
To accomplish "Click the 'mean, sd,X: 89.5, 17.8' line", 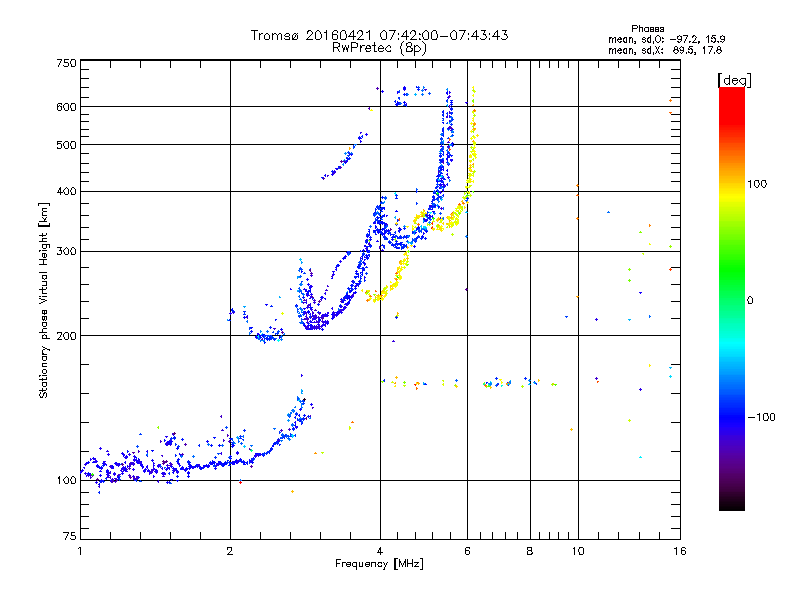I will point(665,50).
